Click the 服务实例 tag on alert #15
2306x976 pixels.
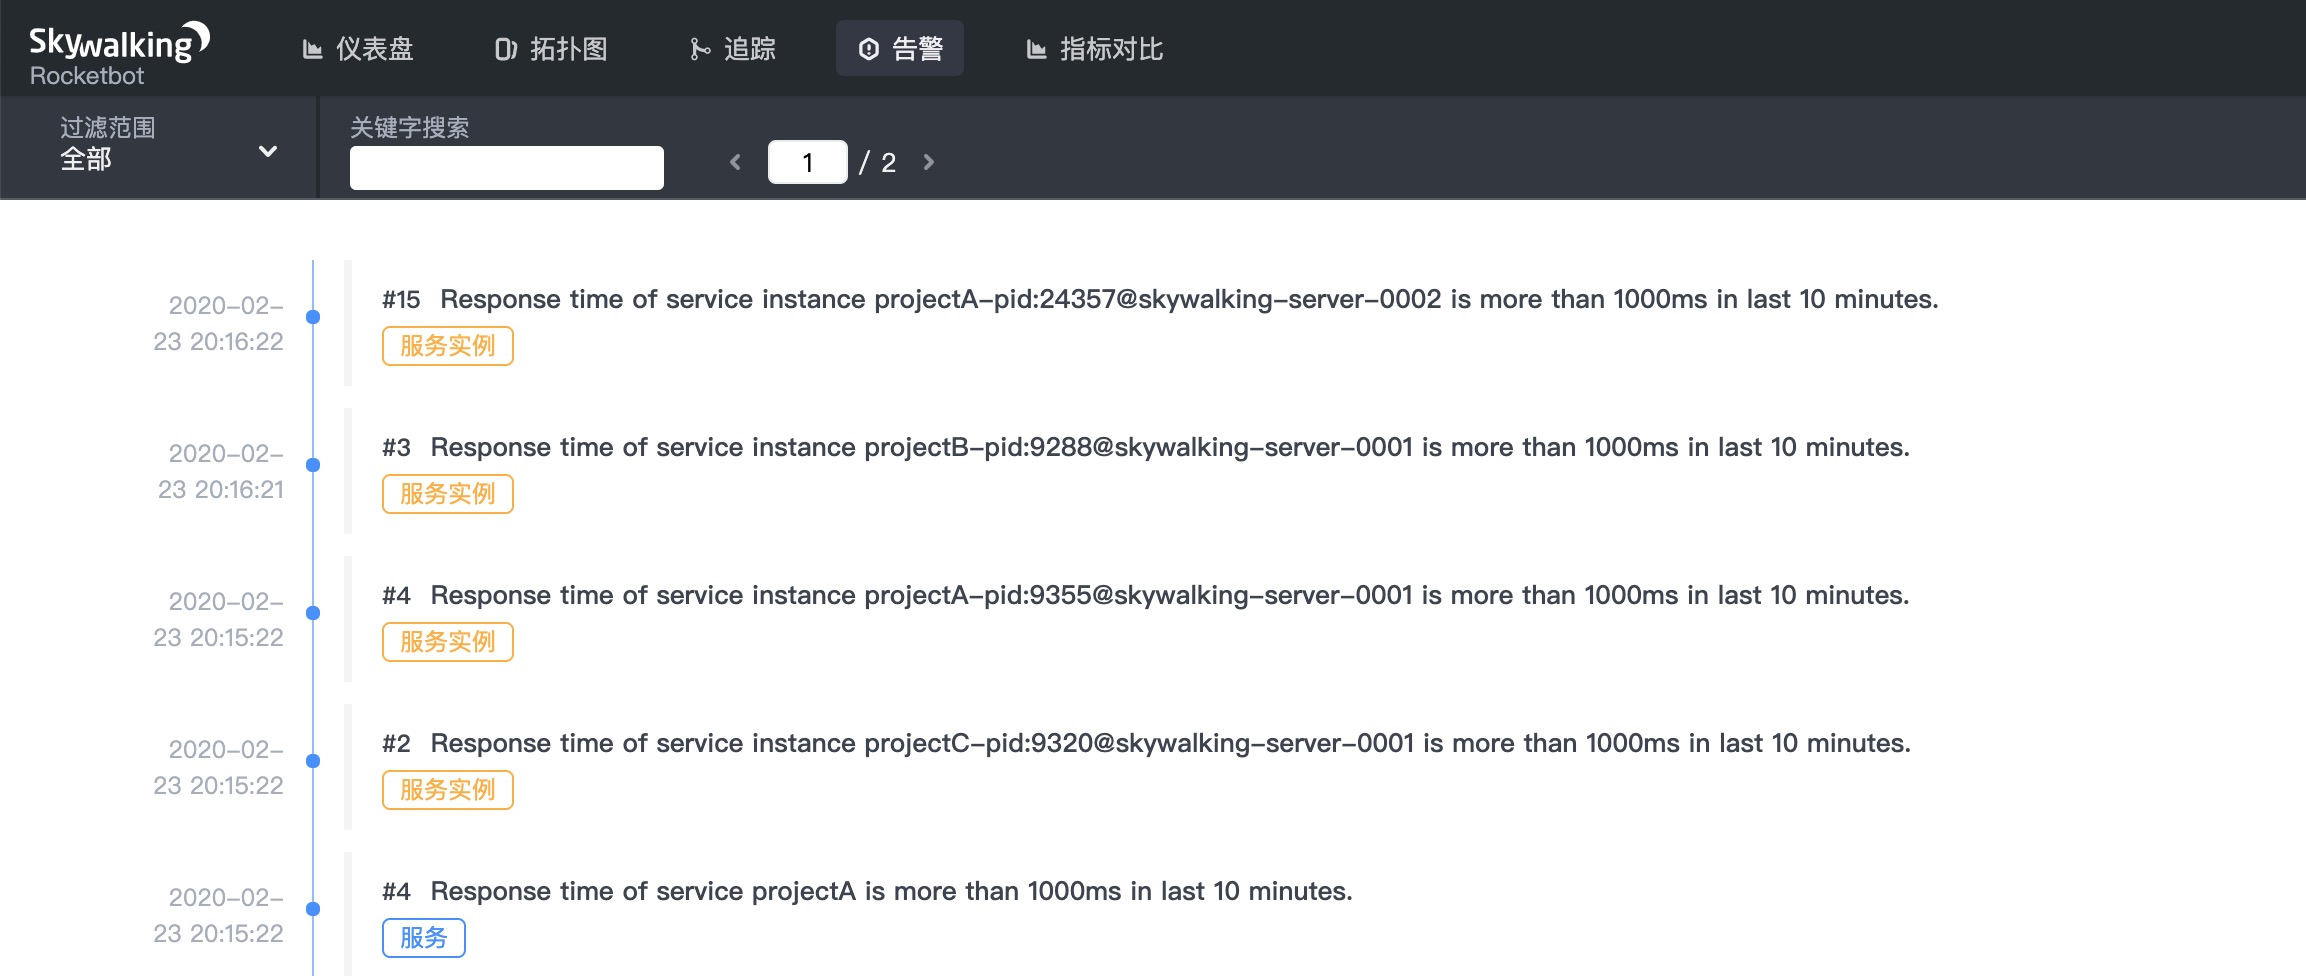(x=447, y=346)
